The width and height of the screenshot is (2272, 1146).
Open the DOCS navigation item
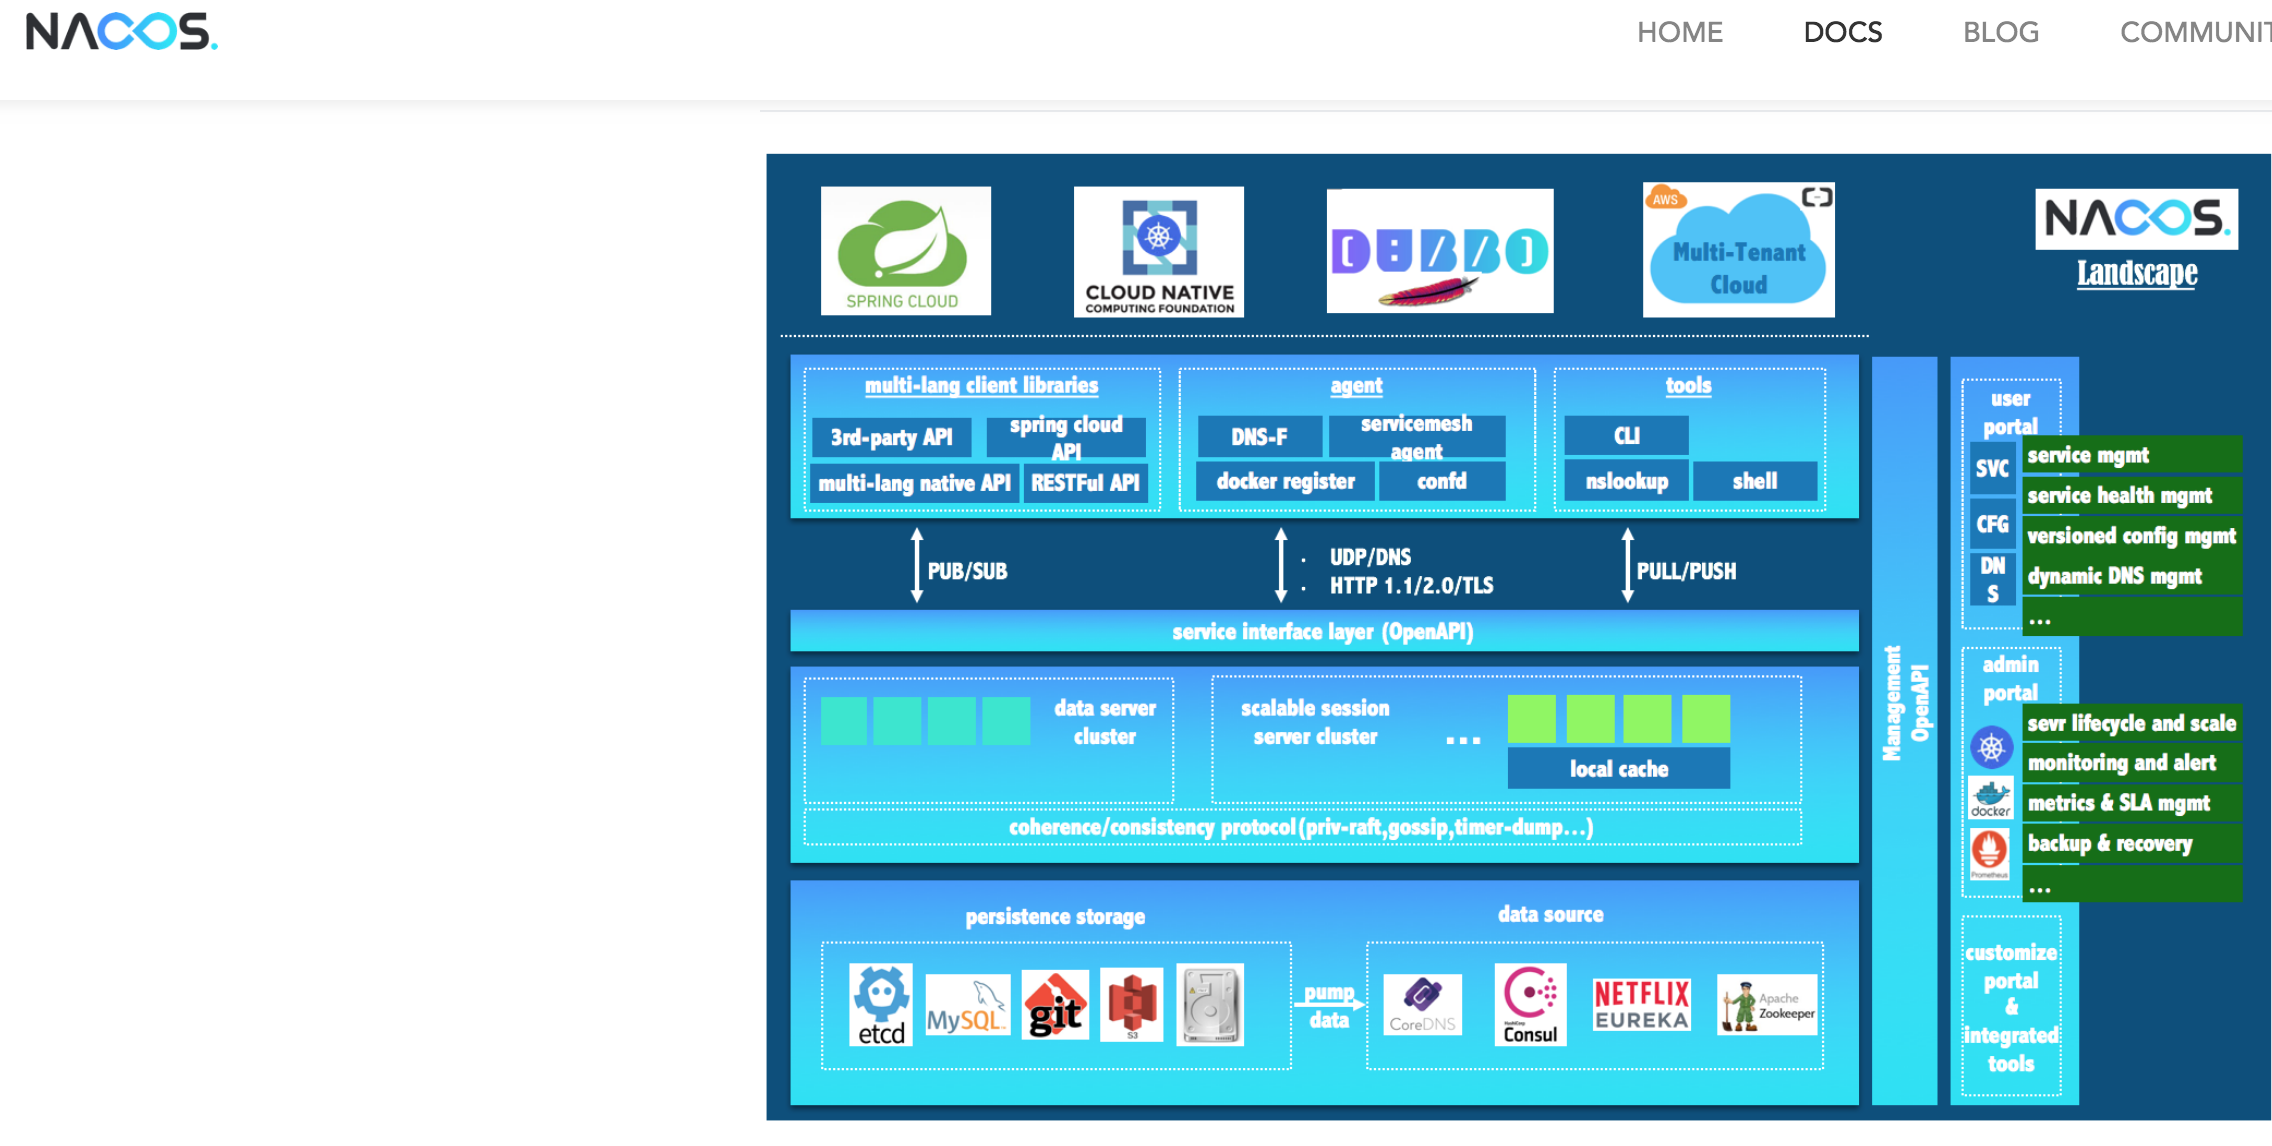[1842, 32]
